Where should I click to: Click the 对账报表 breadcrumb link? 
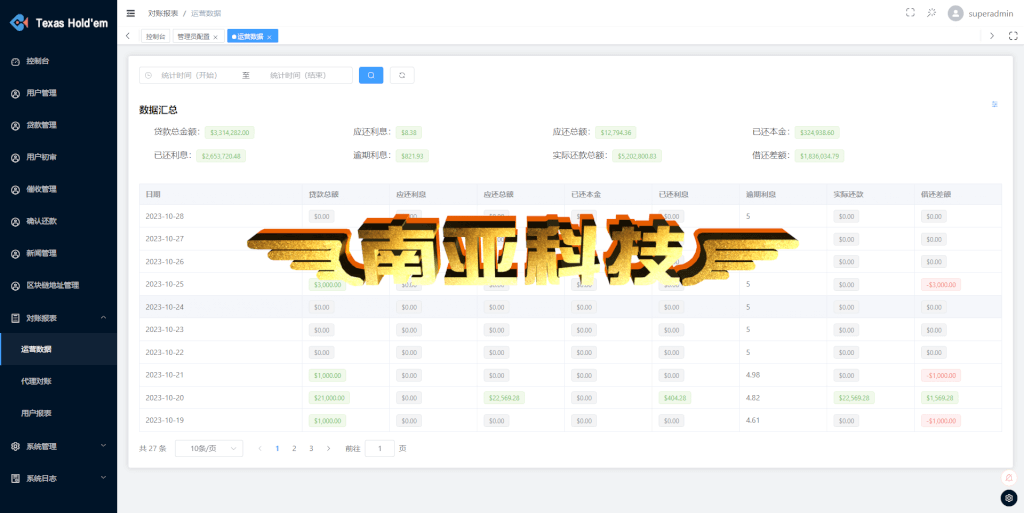click(163, 13)
